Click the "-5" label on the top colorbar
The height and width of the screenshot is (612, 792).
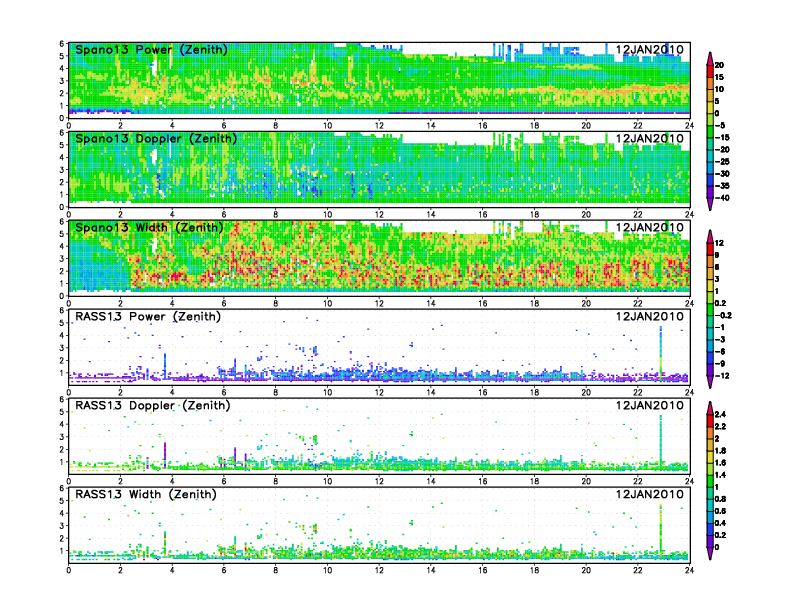coord(720,125)
